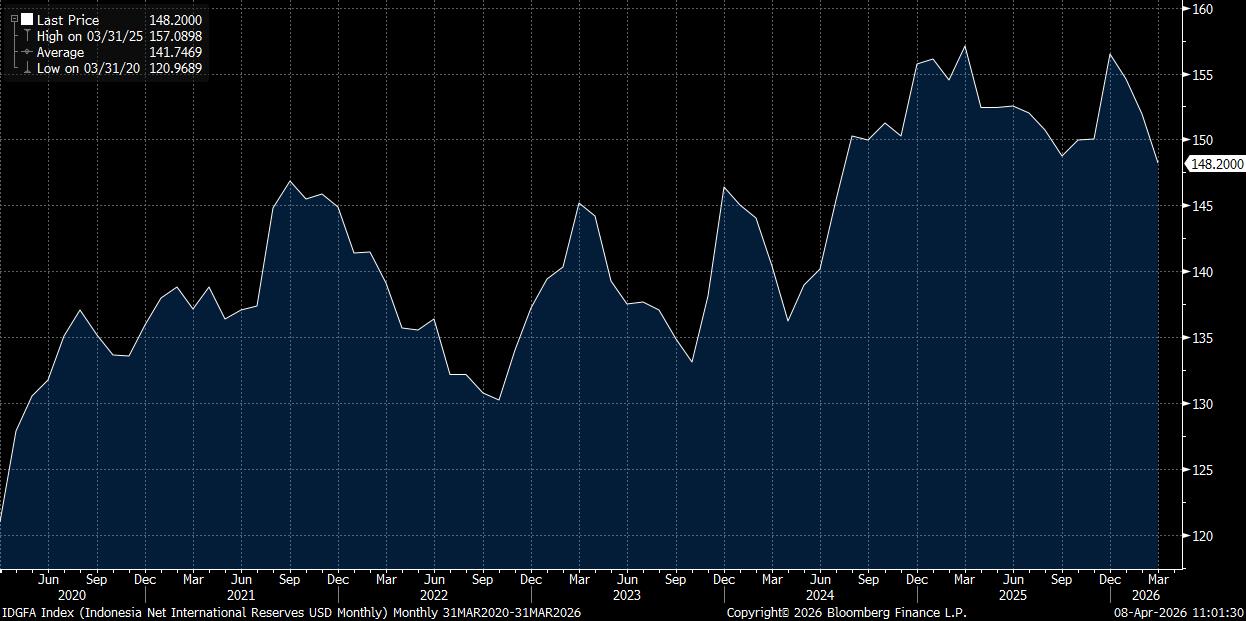Click the 120 tick on the price axis

[1202, 536]
